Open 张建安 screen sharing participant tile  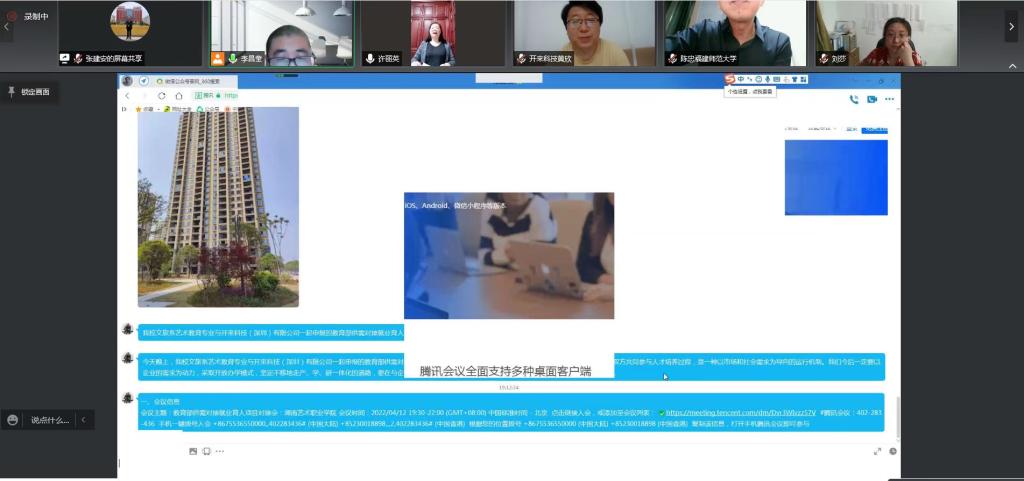(x=131, y=33)
